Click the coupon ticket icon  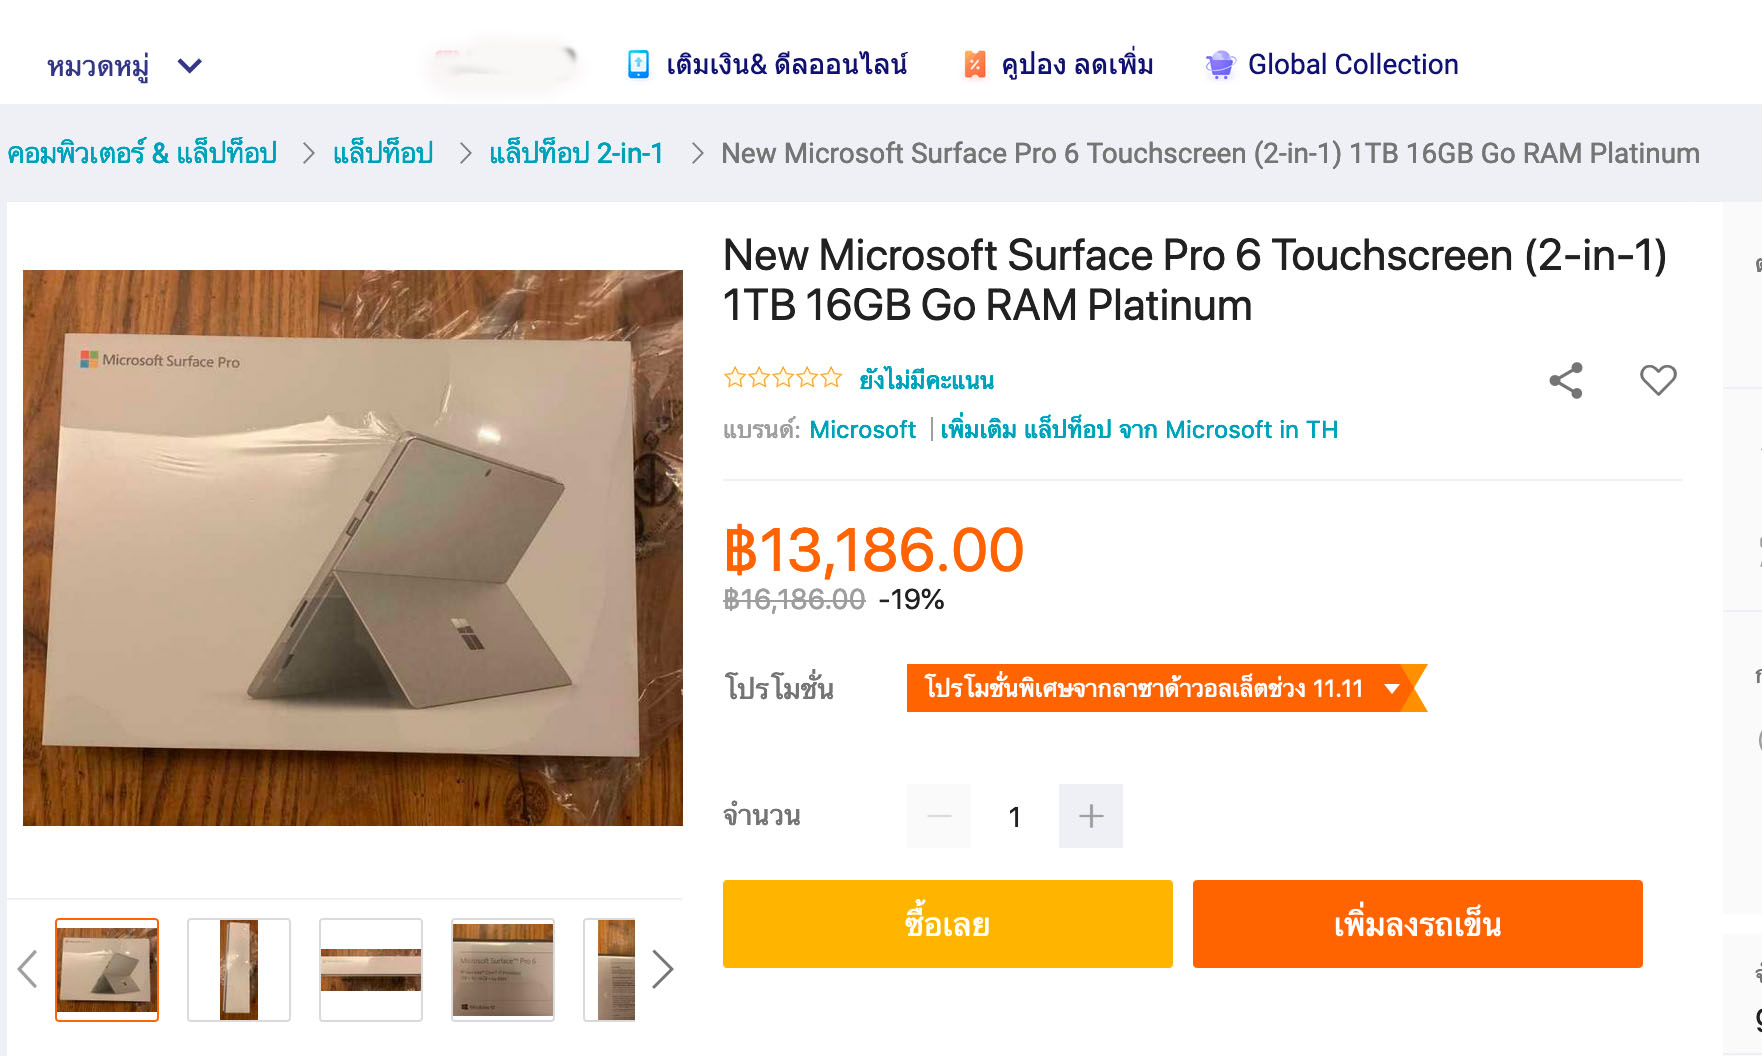974,65
